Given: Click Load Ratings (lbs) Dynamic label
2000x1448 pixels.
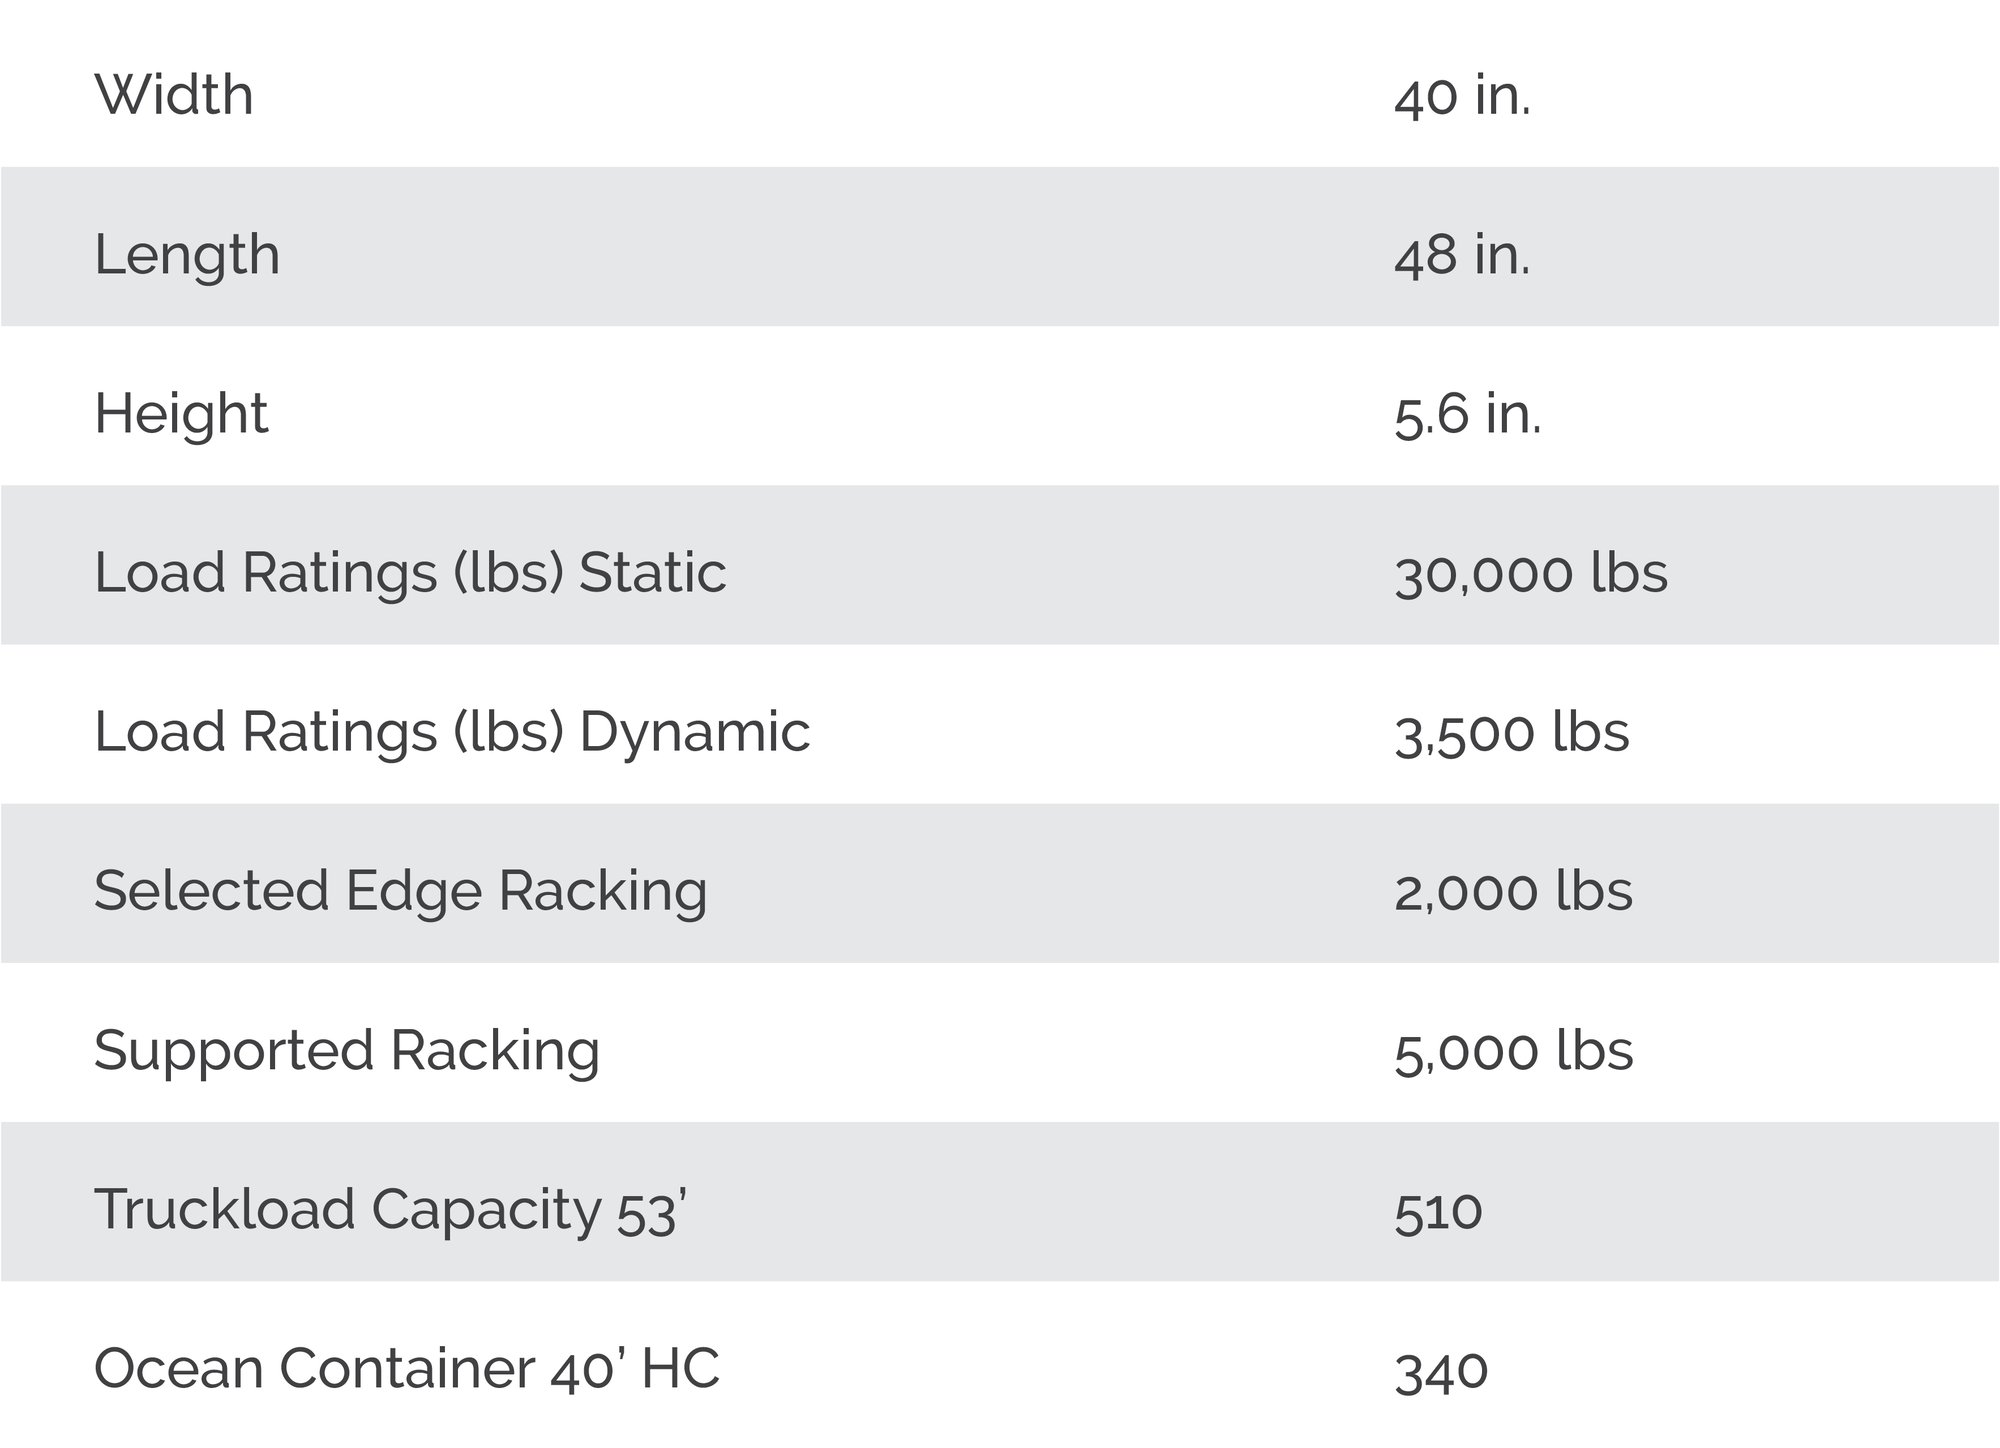Looking at the screenshot, I should [452, 733].
